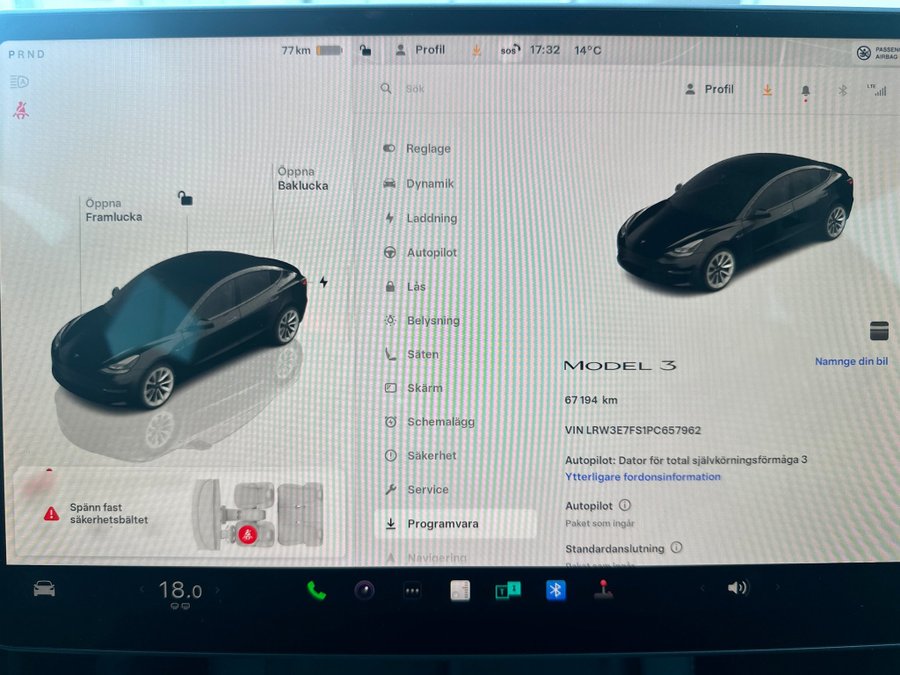Expand the info icon next to Standardanslutning
Screen dimensions: 900x675
coord(676,548)
